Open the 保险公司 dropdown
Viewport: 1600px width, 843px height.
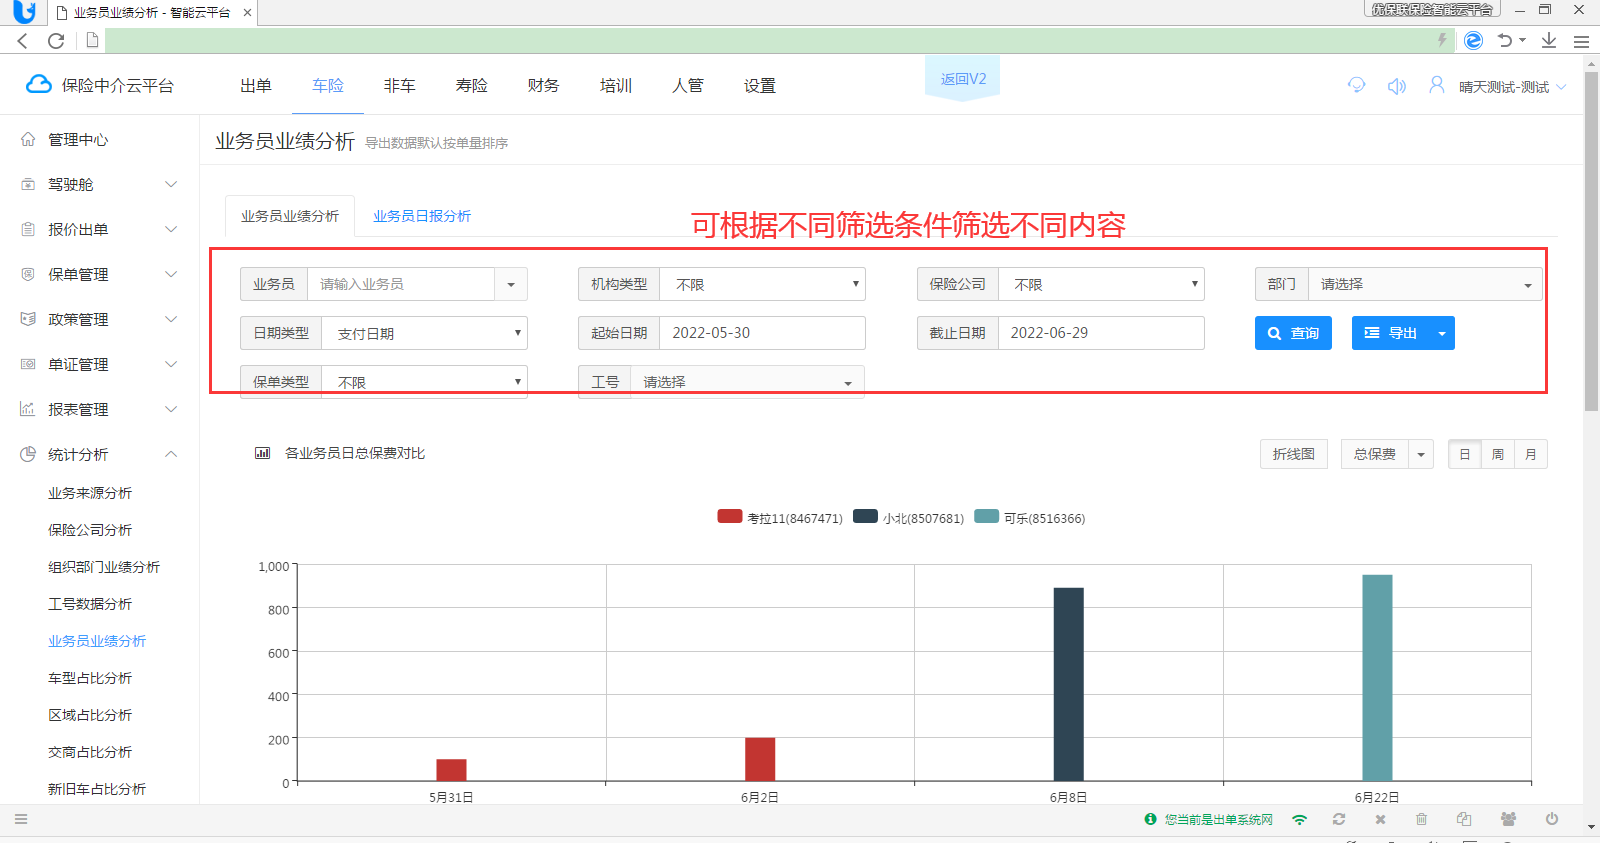(x=1101, y=284)
